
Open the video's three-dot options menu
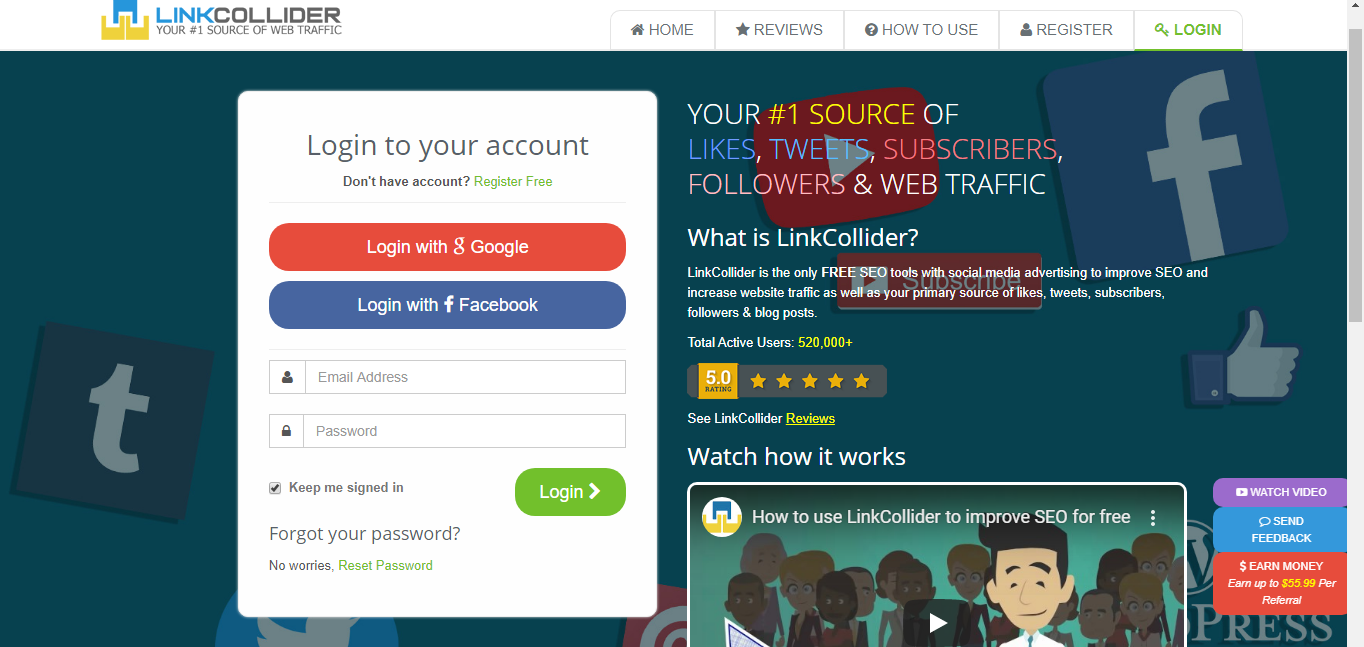pyautogui.click(x=1152, y=518)
